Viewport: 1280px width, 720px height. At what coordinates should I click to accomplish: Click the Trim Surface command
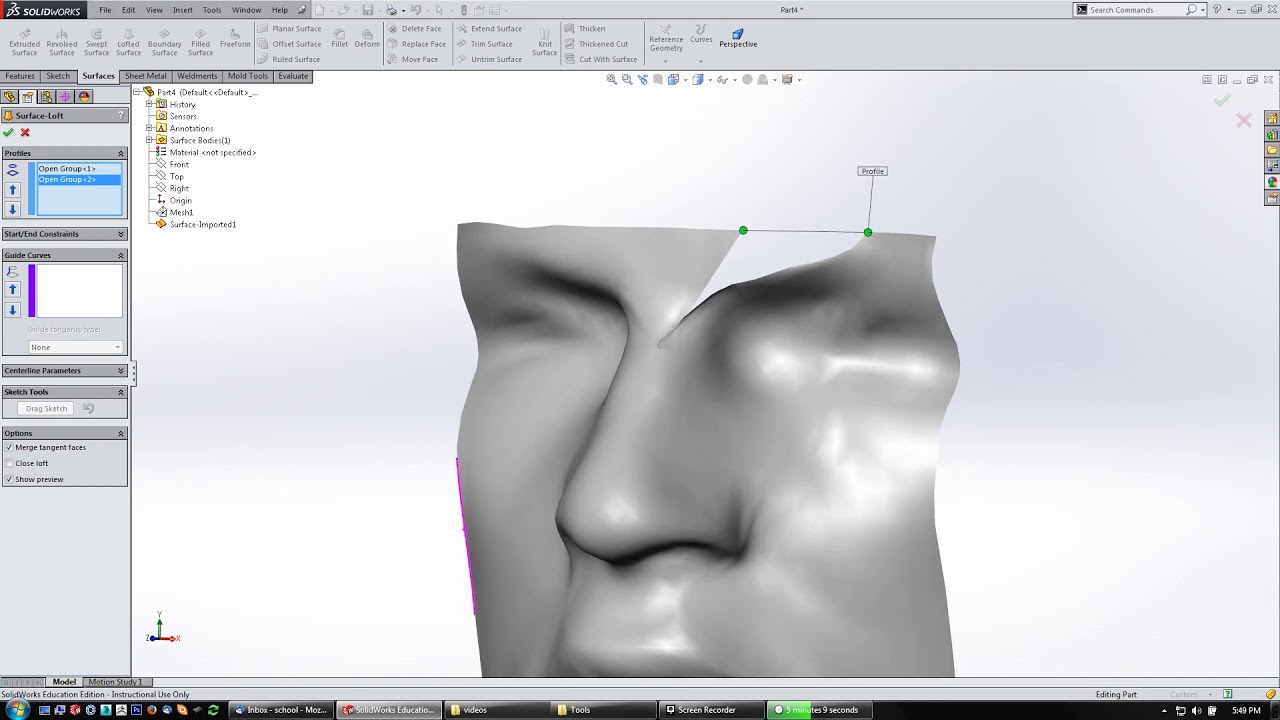point(485,44)
